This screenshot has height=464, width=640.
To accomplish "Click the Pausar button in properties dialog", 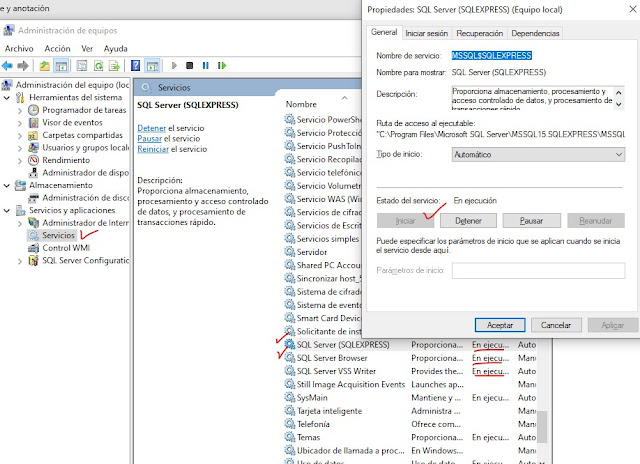I will click(531, 221).
